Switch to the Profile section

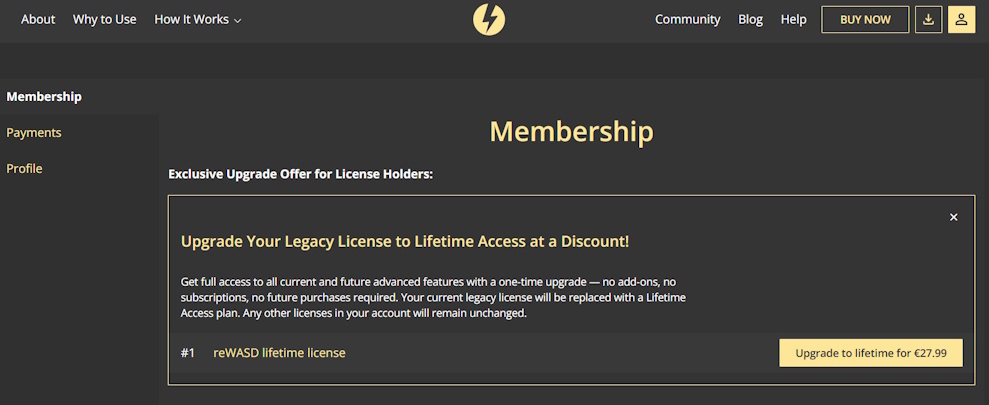[25, 169]
